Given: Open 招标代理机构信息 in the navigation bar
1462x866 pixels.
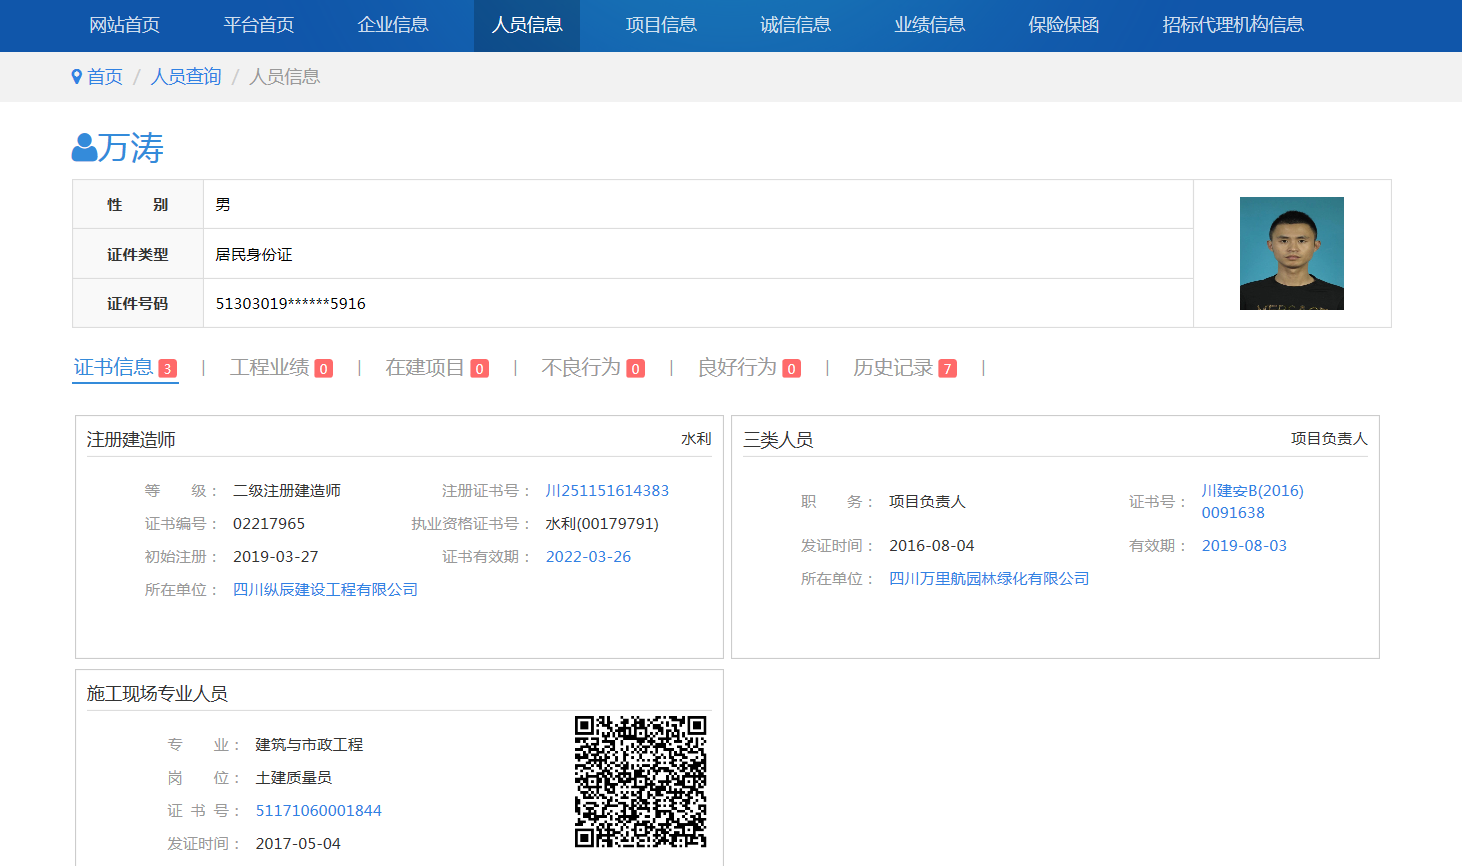Looking at the screenshot, I should click(x=1232, y=25).
